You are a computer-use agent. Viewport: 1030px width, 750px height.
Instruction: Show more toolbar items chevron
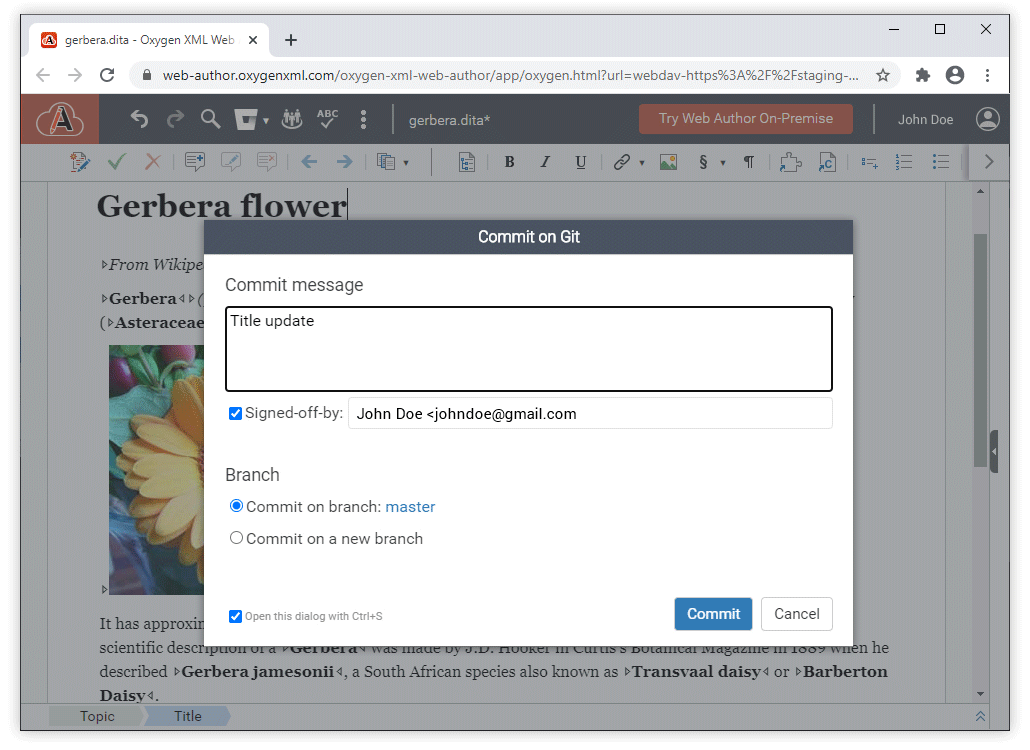[x=989, y=162]
